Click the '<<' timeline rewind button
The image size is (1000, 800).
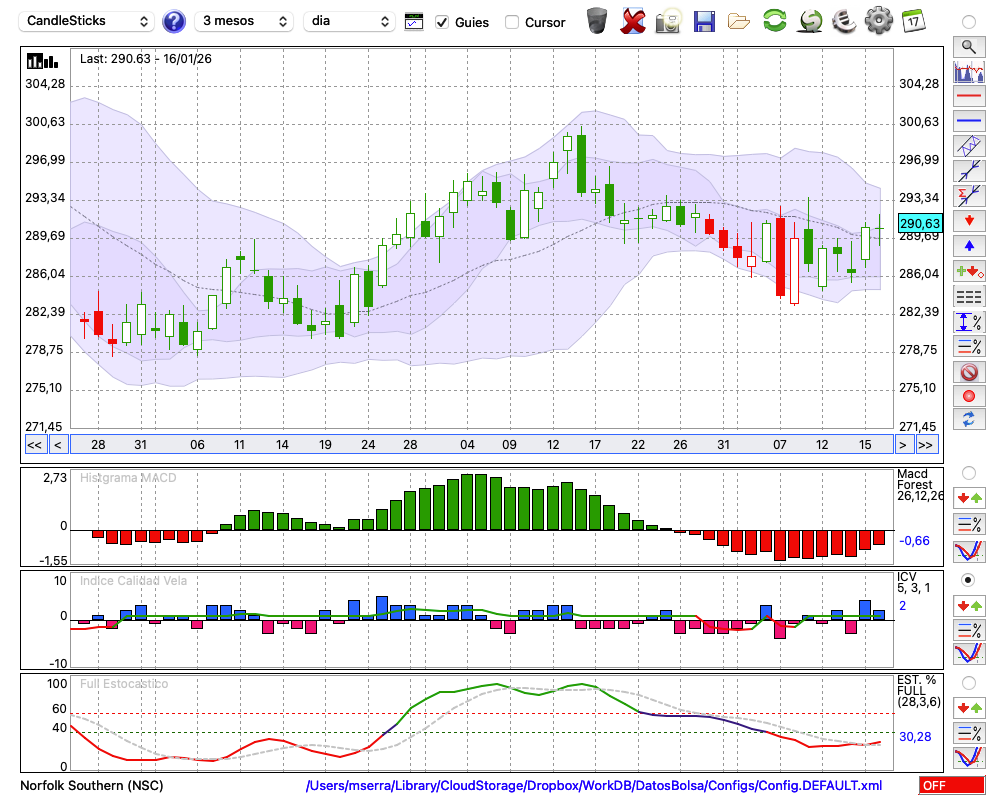34,444
